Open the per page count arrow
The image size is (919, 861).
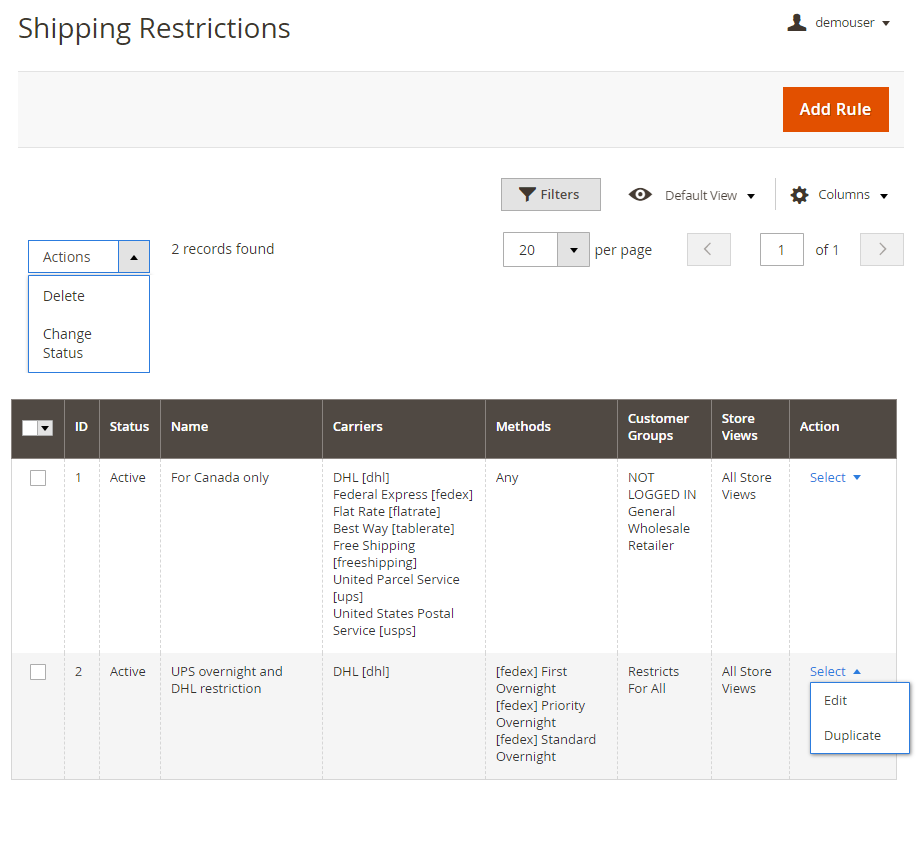point(573,250)
